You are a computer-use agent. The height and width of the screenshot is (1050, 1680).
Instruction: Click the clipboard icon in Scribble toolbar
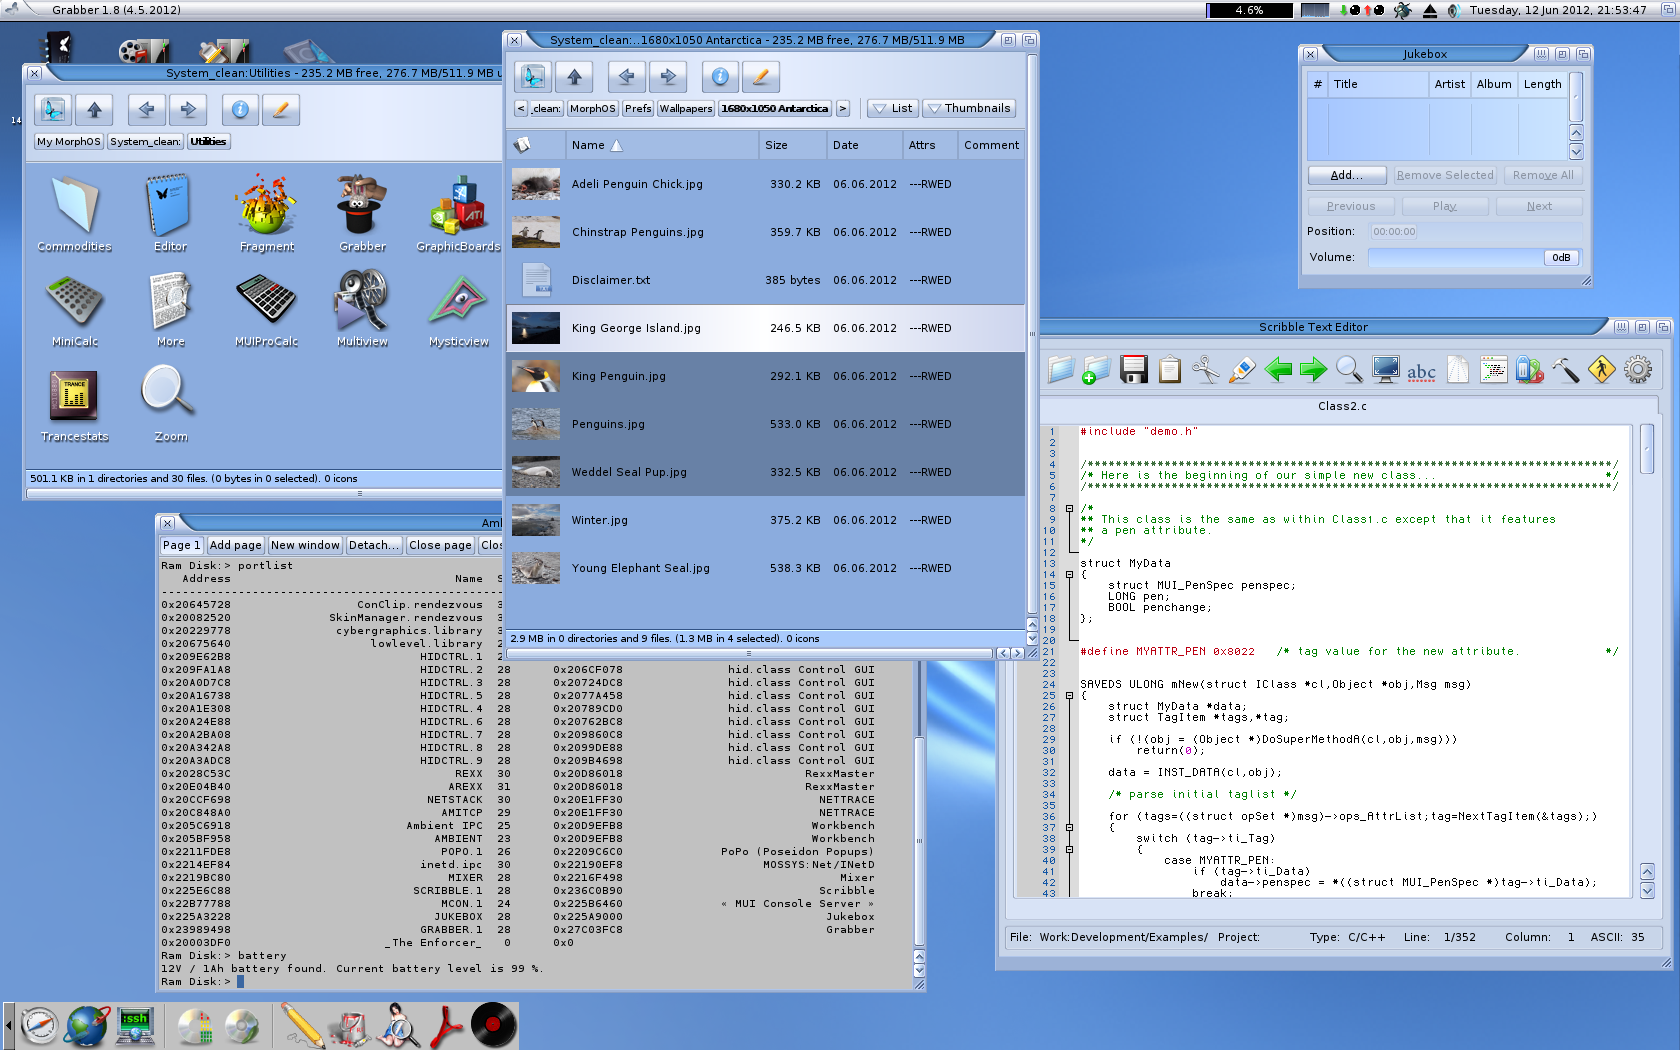tap(1170, 370)
